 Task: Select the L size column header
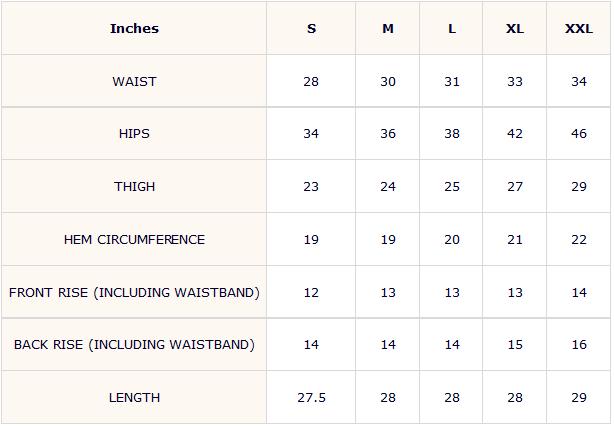pos(452,29)
